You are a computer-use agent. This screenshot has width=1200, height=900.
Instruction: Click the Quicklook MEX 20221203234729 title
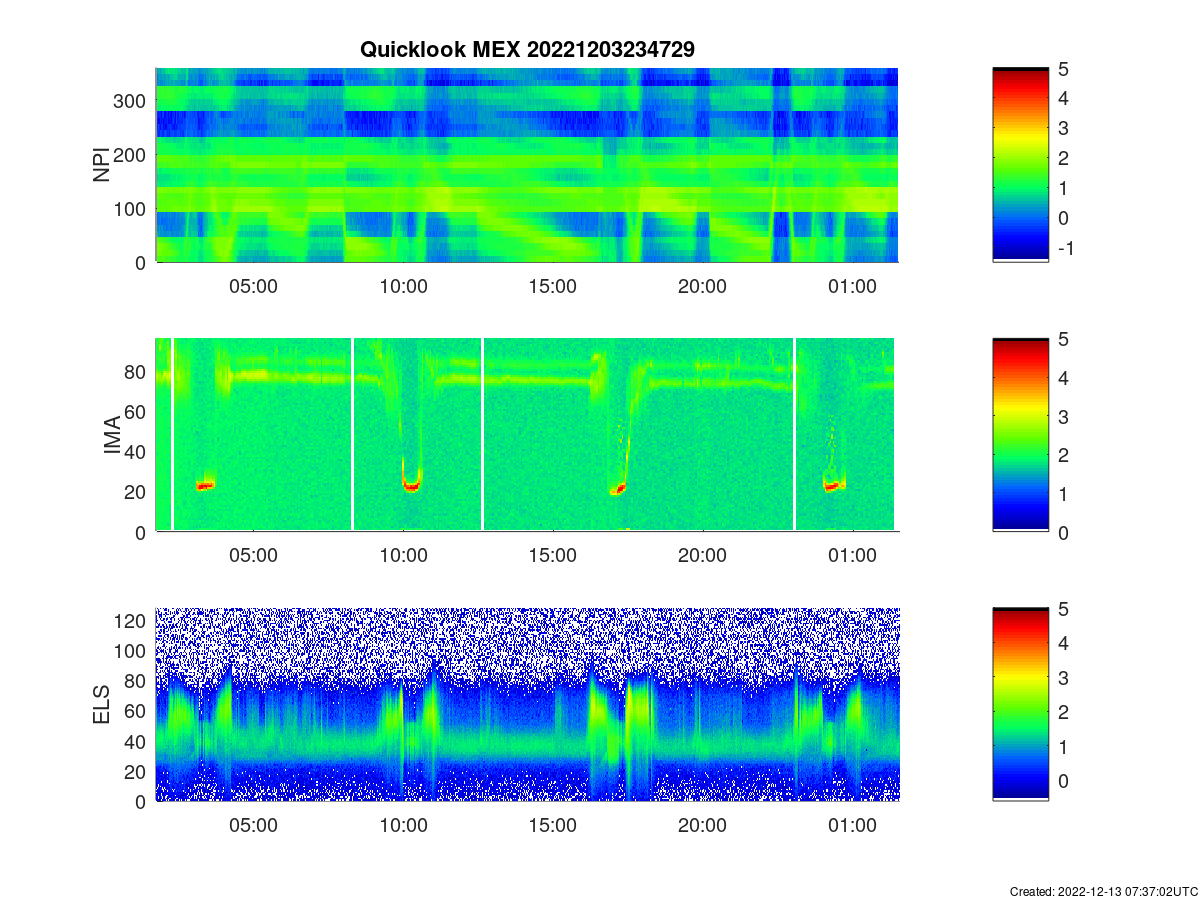(527, 49)
